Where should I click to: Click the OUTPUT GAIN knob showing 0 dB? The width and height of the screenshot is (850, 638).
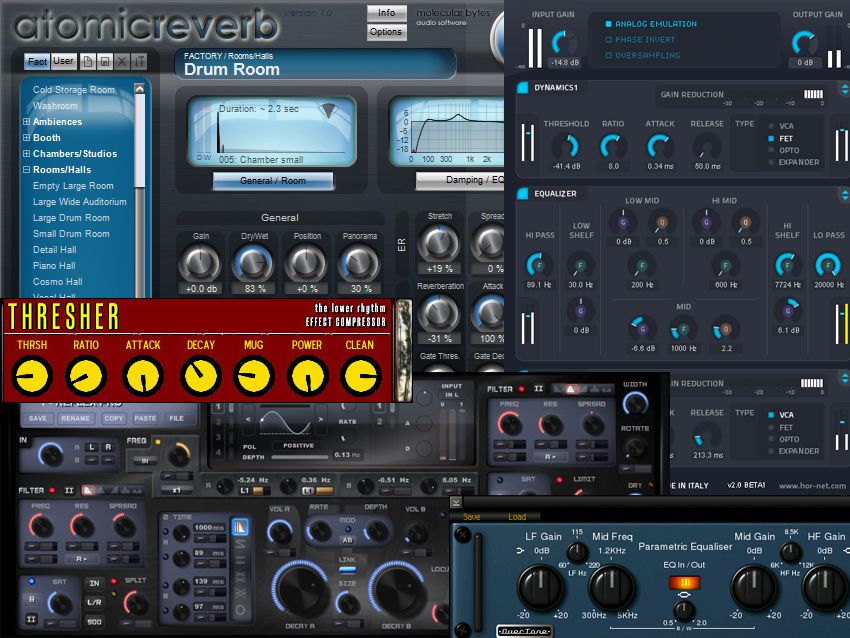[x=804, y=42]
